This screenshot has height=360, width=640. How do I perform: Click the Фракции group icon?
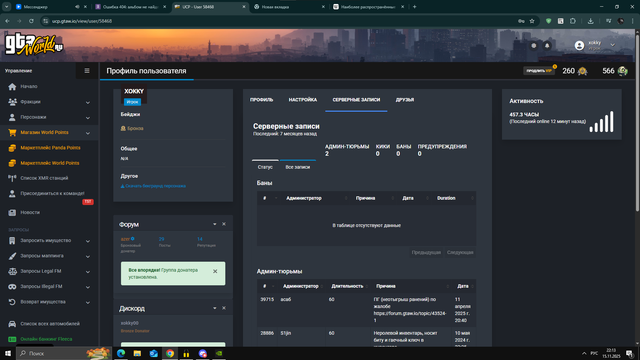[12, 102]
